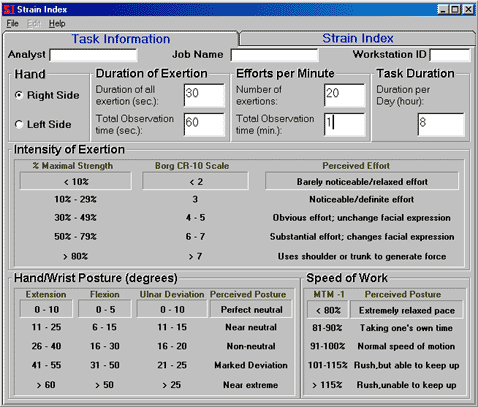Viewport: 478px width, 407px height.
Task: Select the < 10% Maximal Strength option
Action: 76,181
